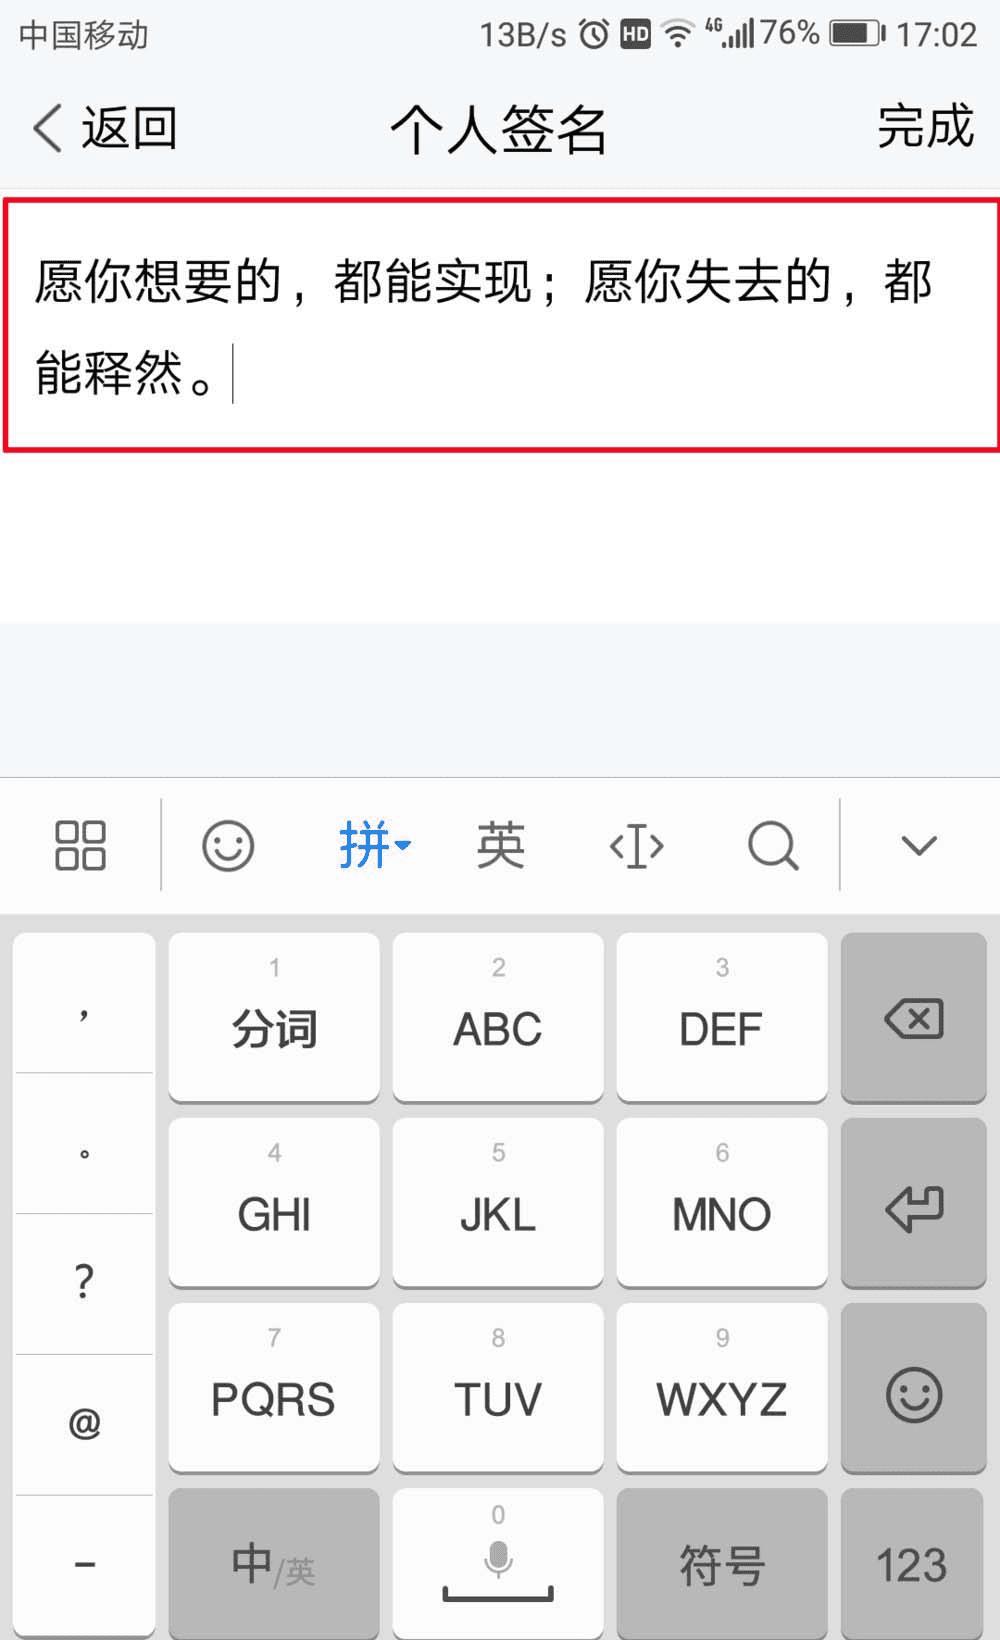This screenshot has width=1000, height=1640.
Task: Open the 符号 symbols panel
Action: [722, 1564]
